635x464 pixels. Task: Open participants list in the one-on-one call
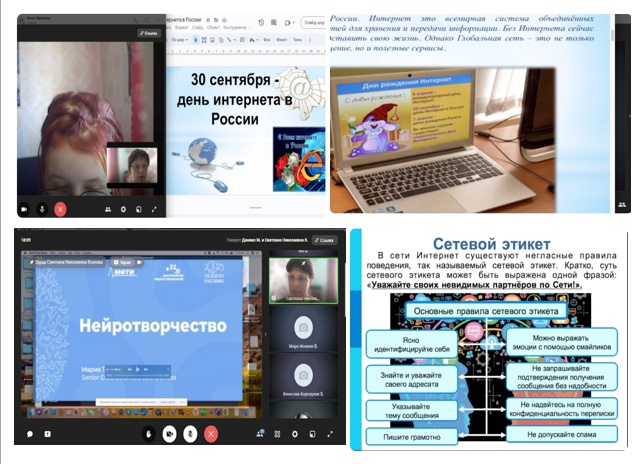(x=108, y=209)
